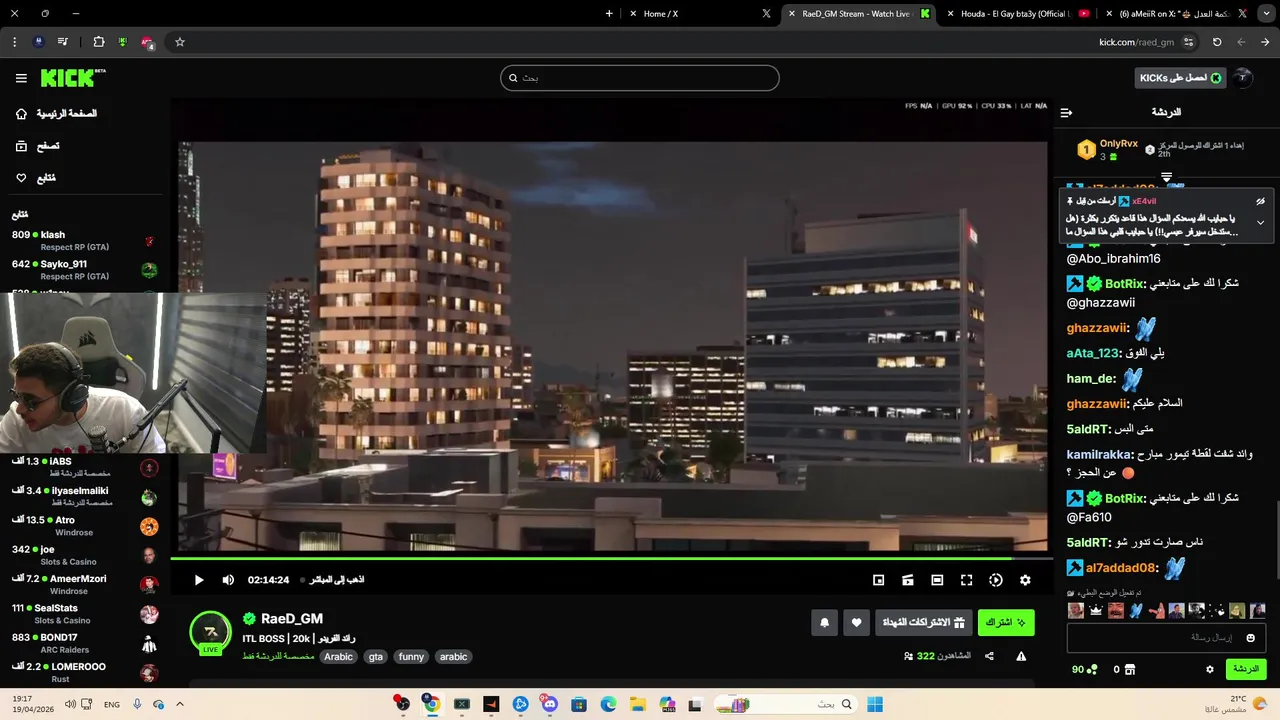The height and width of the screenshot is (720, 1280).
Task: Send message with green الدردشة button
Action: click(x=1246, y=669)
